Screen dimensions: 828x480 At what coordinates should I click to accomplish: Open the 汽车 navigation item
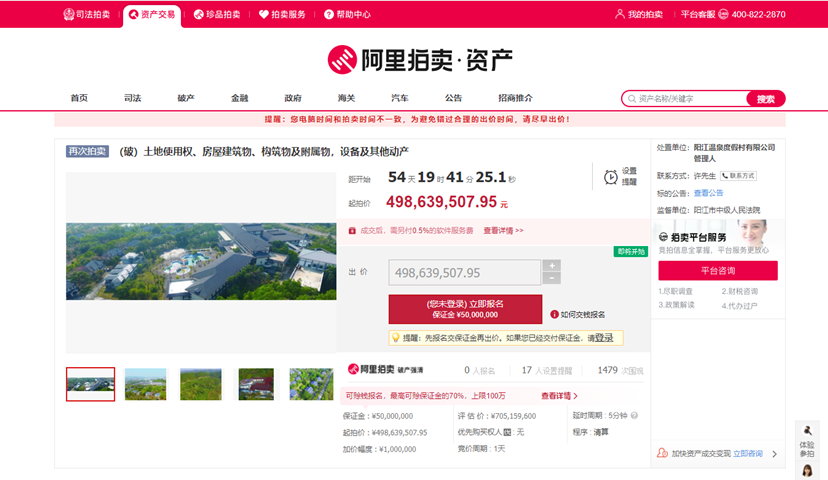tap(400, 98)
